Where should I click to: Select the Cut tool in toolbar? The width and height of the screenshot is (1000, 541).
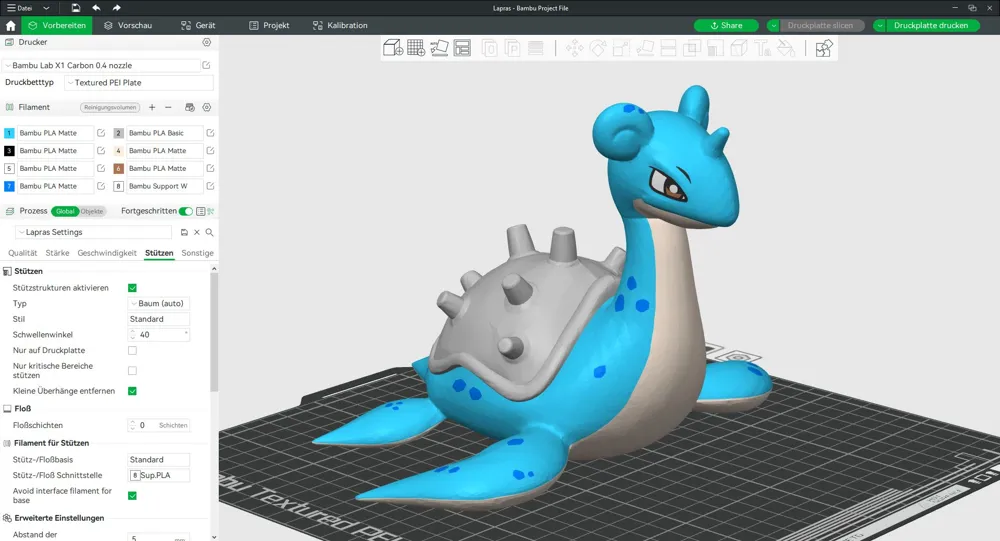[668, 48]
